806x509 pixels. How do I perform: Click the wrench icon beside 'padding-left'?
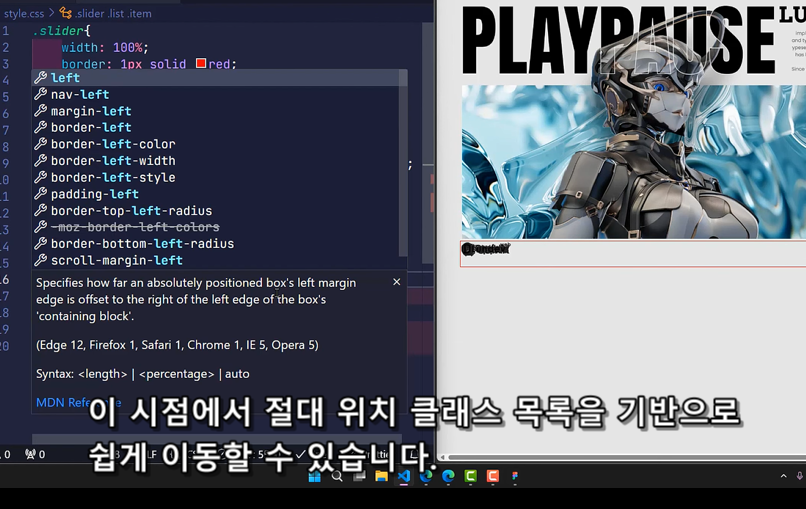[41, 194]
